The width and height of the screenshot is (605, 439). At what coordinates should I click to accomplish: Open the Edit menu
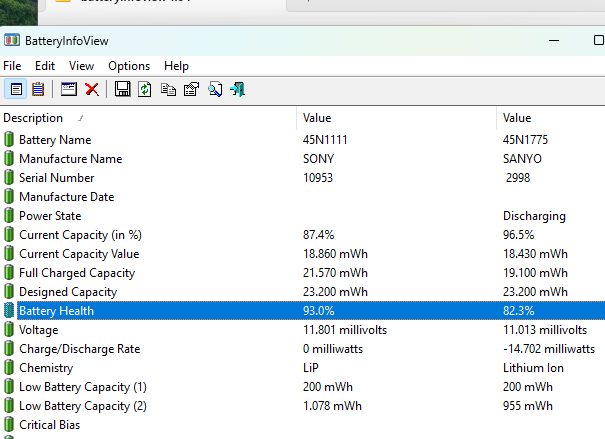tap(45, 66)
